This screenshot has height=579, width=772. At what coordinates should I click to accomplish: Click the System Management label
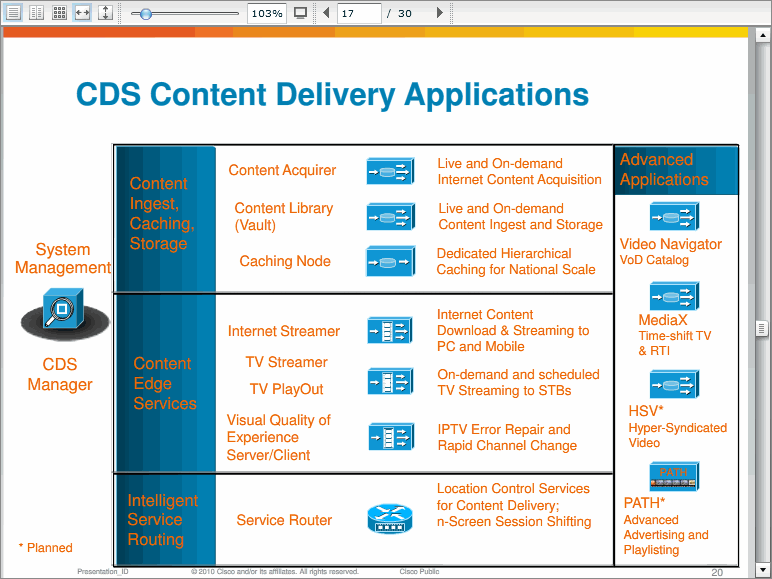click(63, 258)
